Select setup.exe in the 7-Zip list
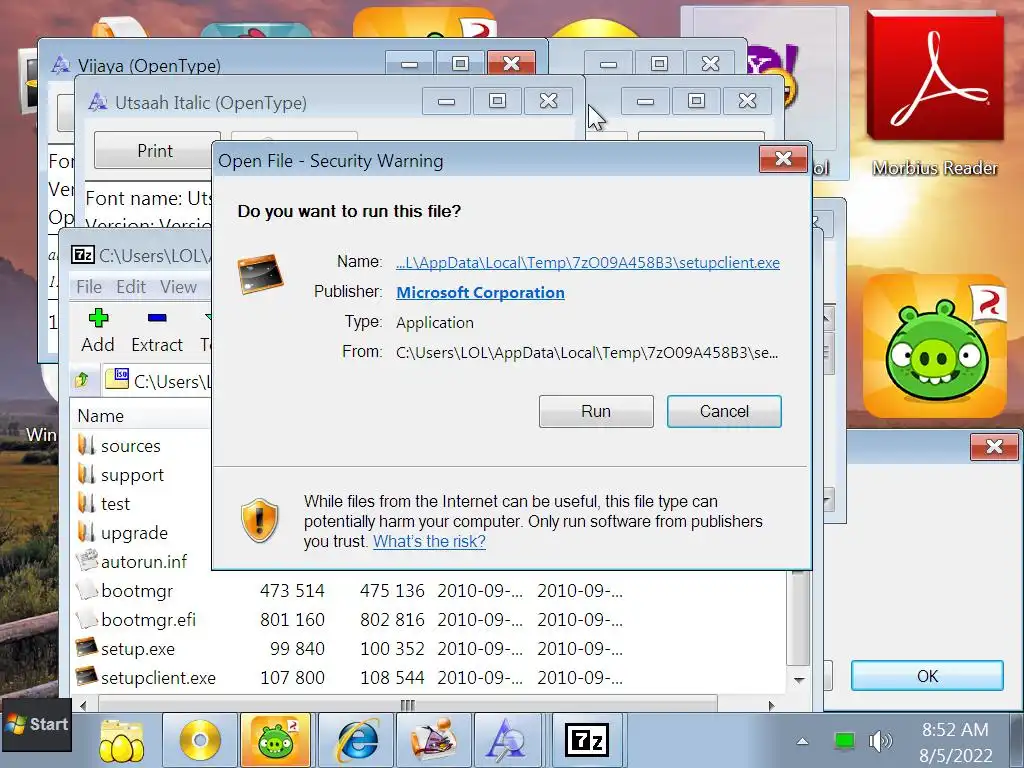Screen dimensions: 1024x768 pyautogui.click(x=138, y=648)
